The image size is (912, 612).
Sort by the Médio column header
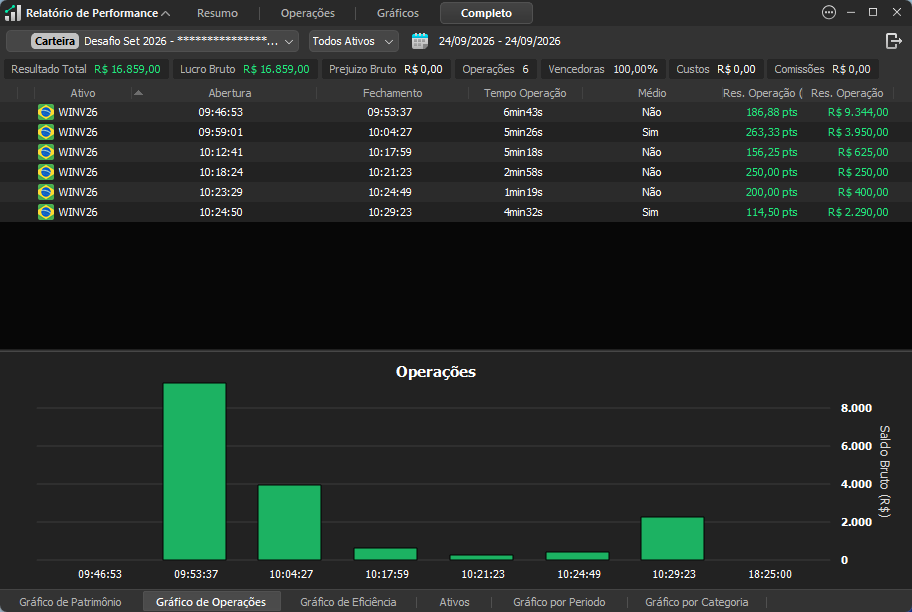point(652,93)
